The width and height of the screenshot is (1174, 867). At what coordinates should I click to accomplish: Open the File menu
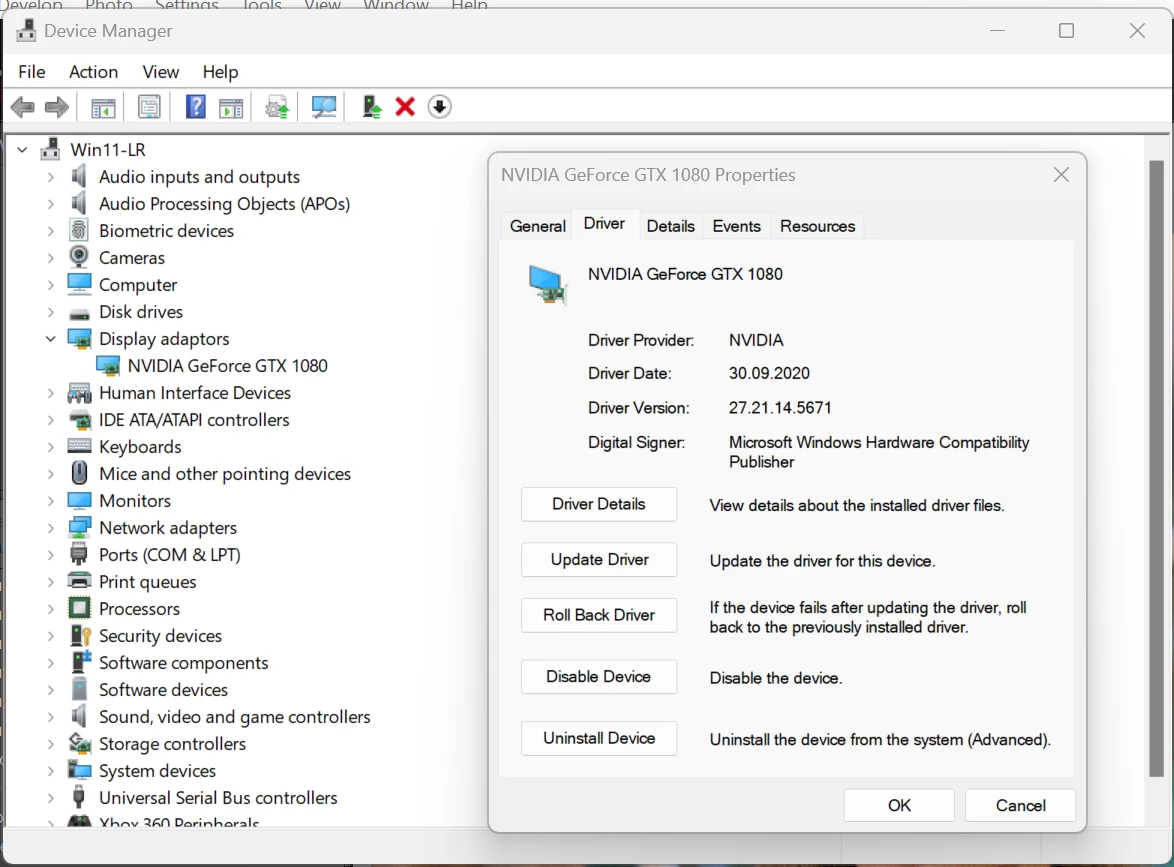31,72
